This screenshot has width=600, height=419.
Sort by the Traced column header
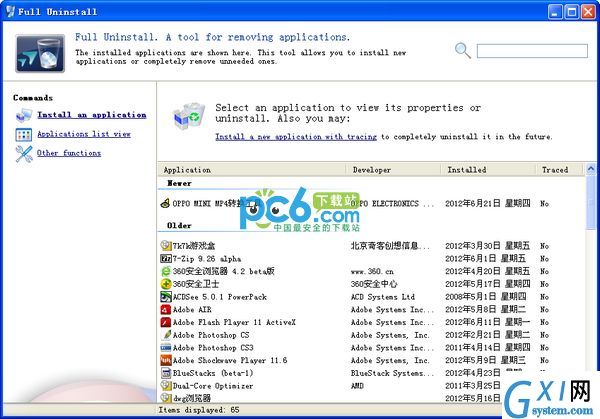click(x=559, y=170)
